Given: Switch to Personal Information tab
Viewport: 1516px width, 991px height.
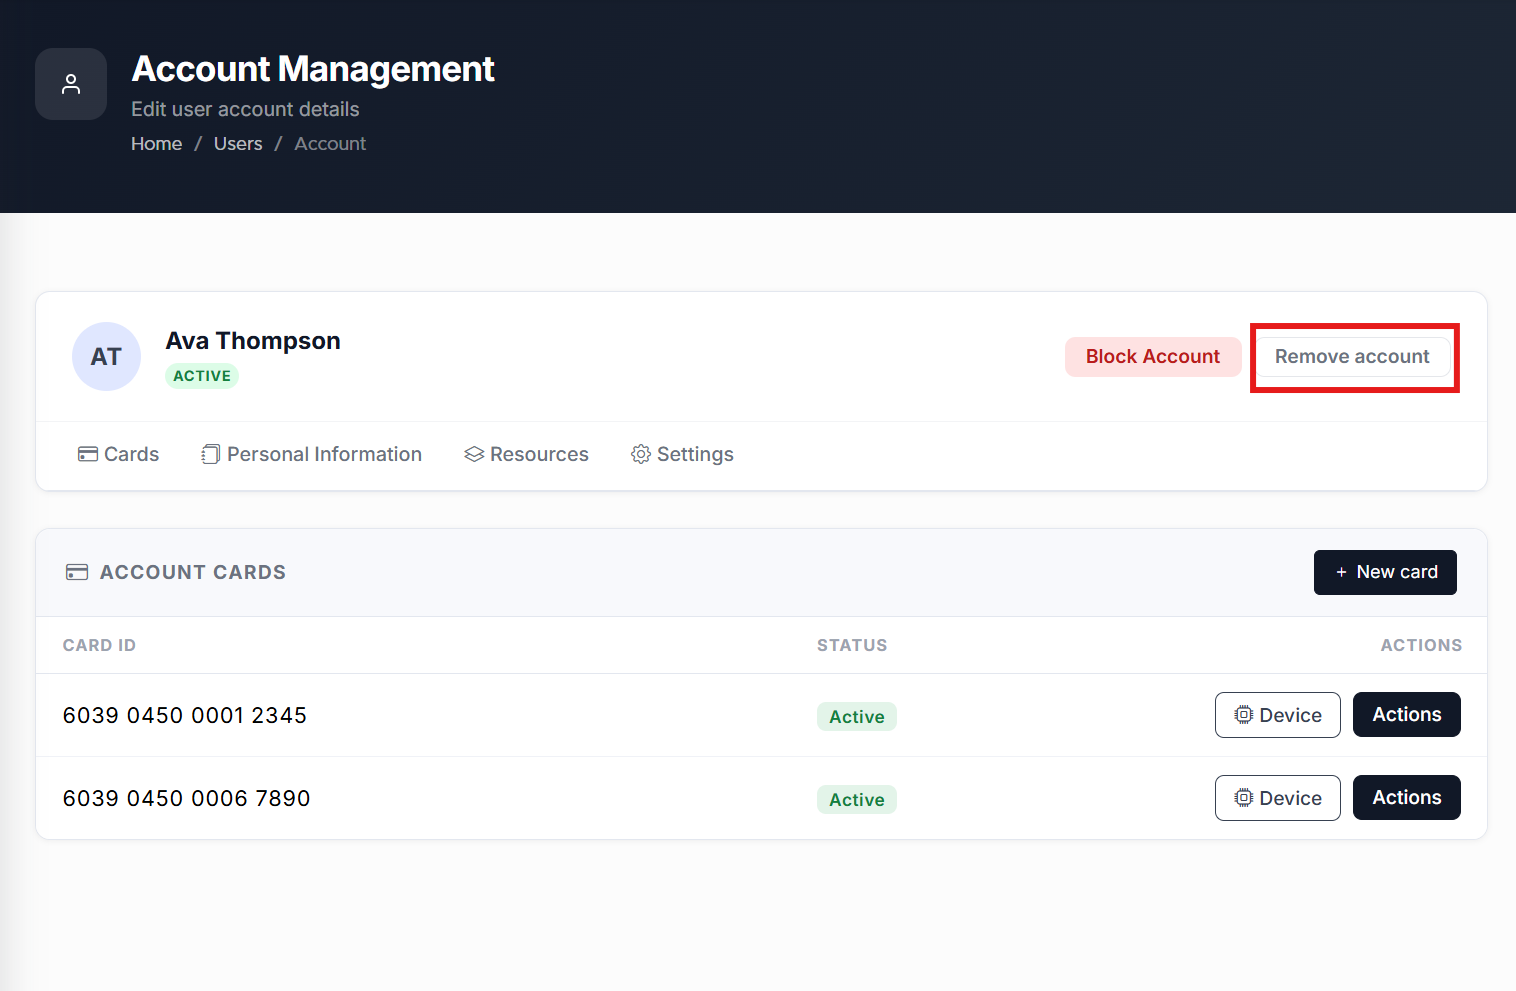Looking at the screenshot, I should tap(311, 454).
